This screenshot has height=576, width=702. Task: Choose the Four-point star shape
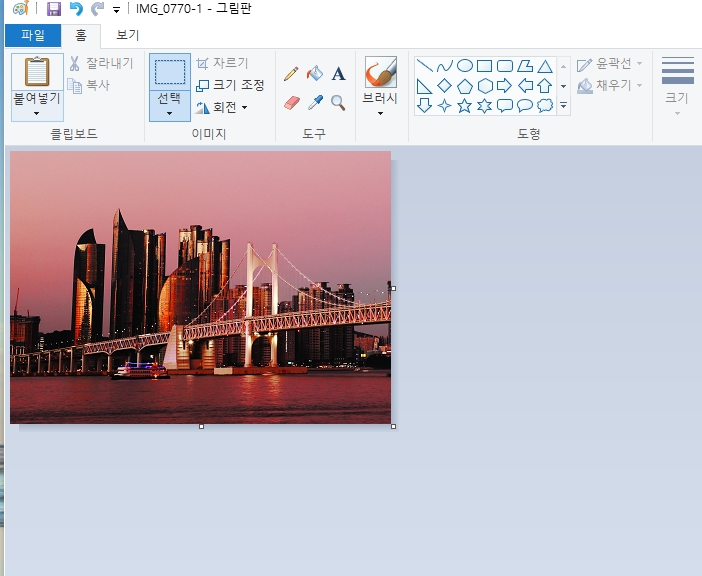[444, 106]
